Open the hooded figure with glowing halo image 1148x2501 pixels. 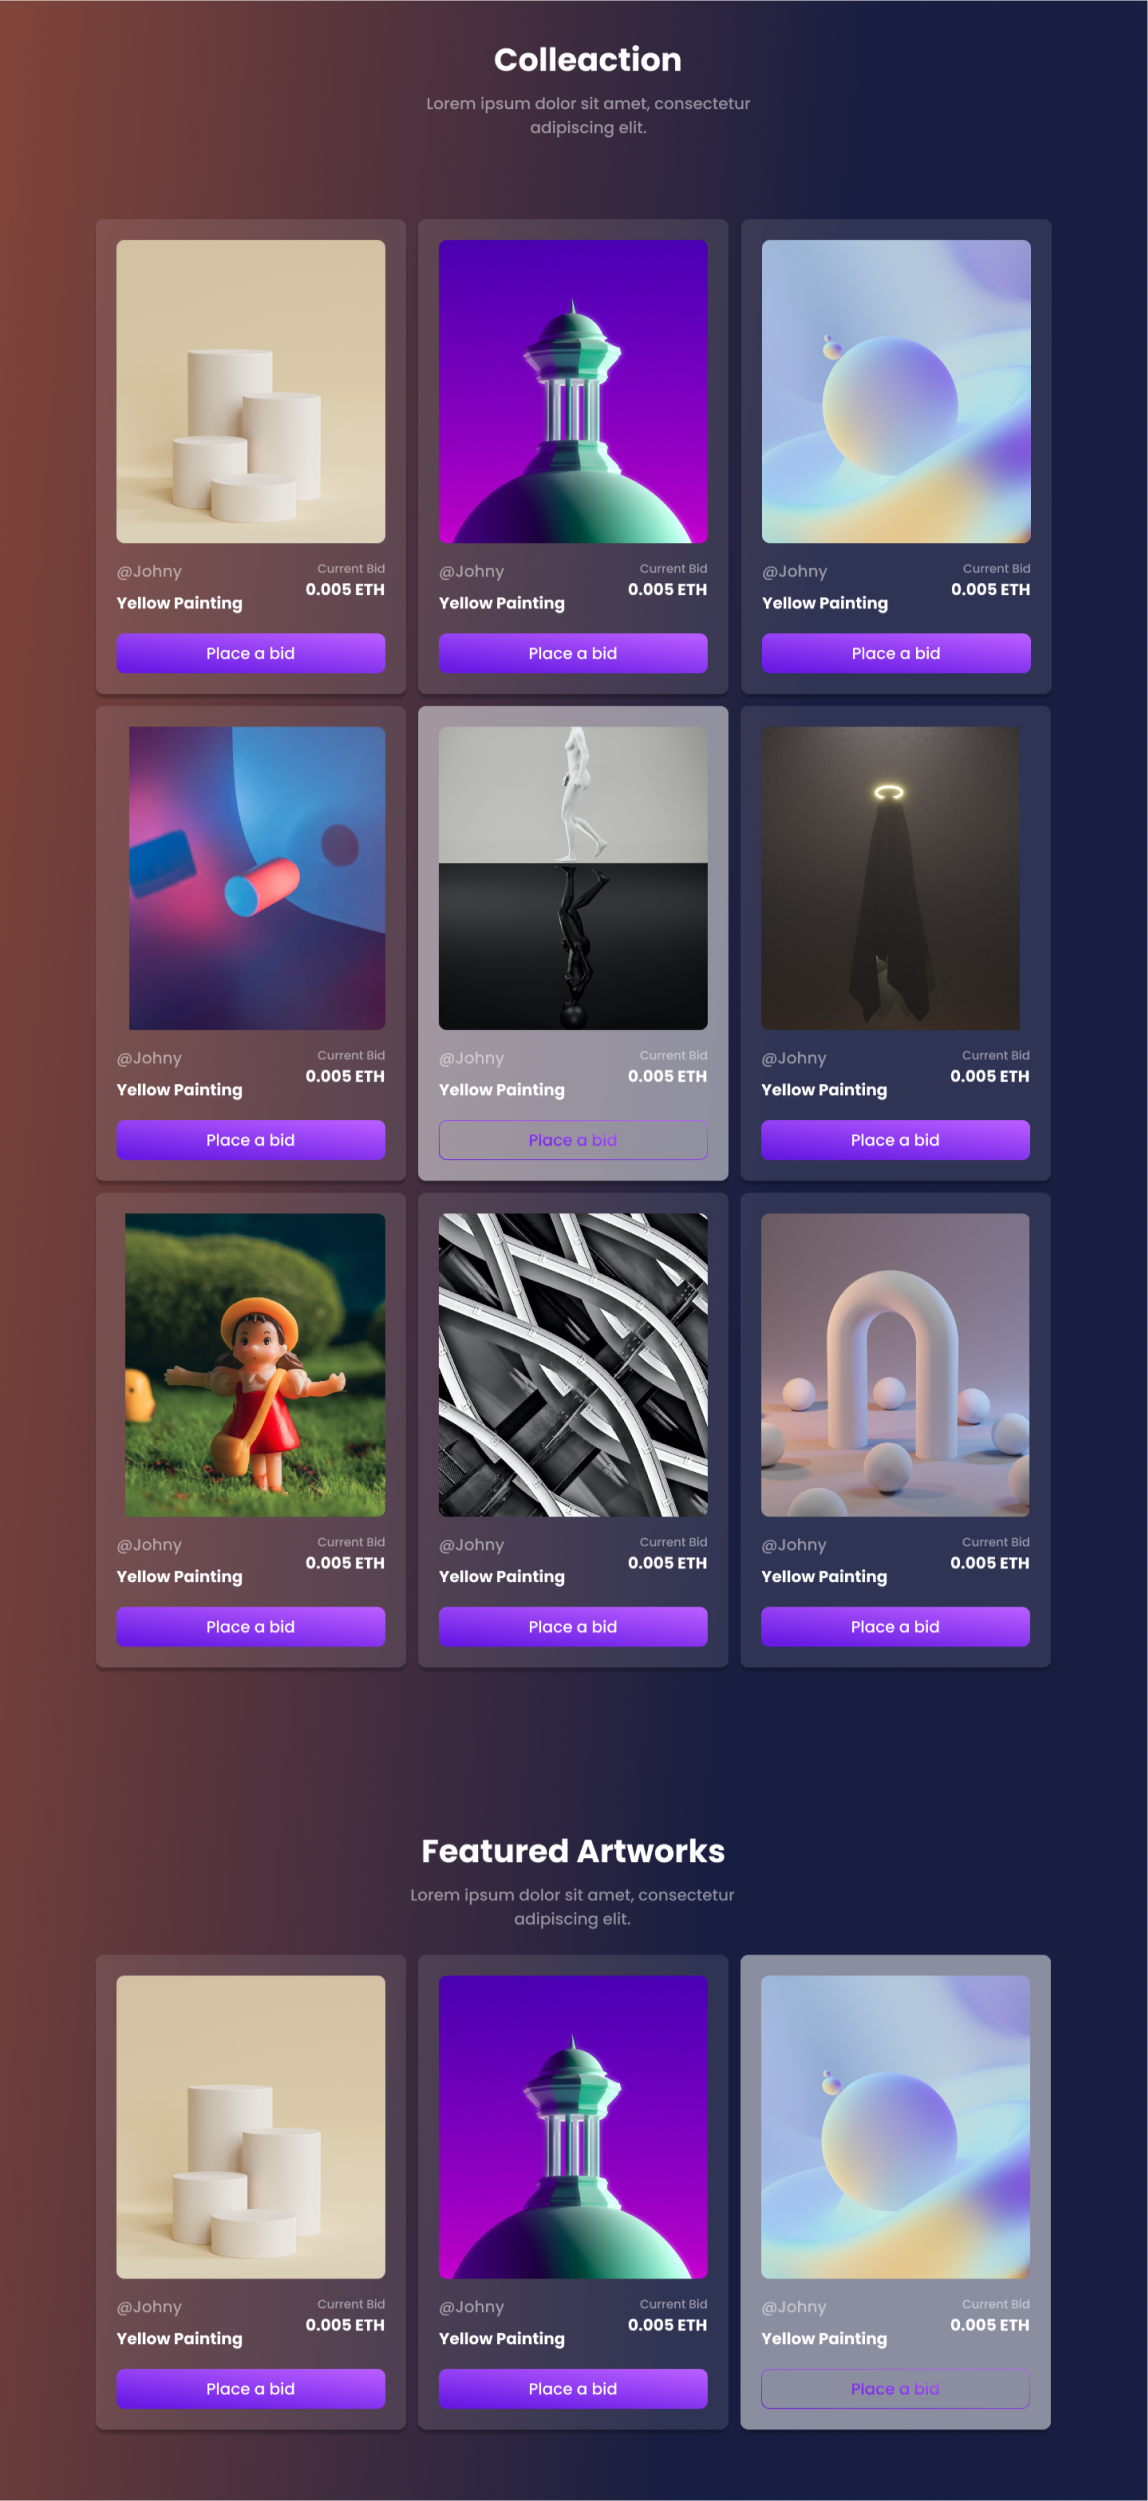click(x=890, y=878)
